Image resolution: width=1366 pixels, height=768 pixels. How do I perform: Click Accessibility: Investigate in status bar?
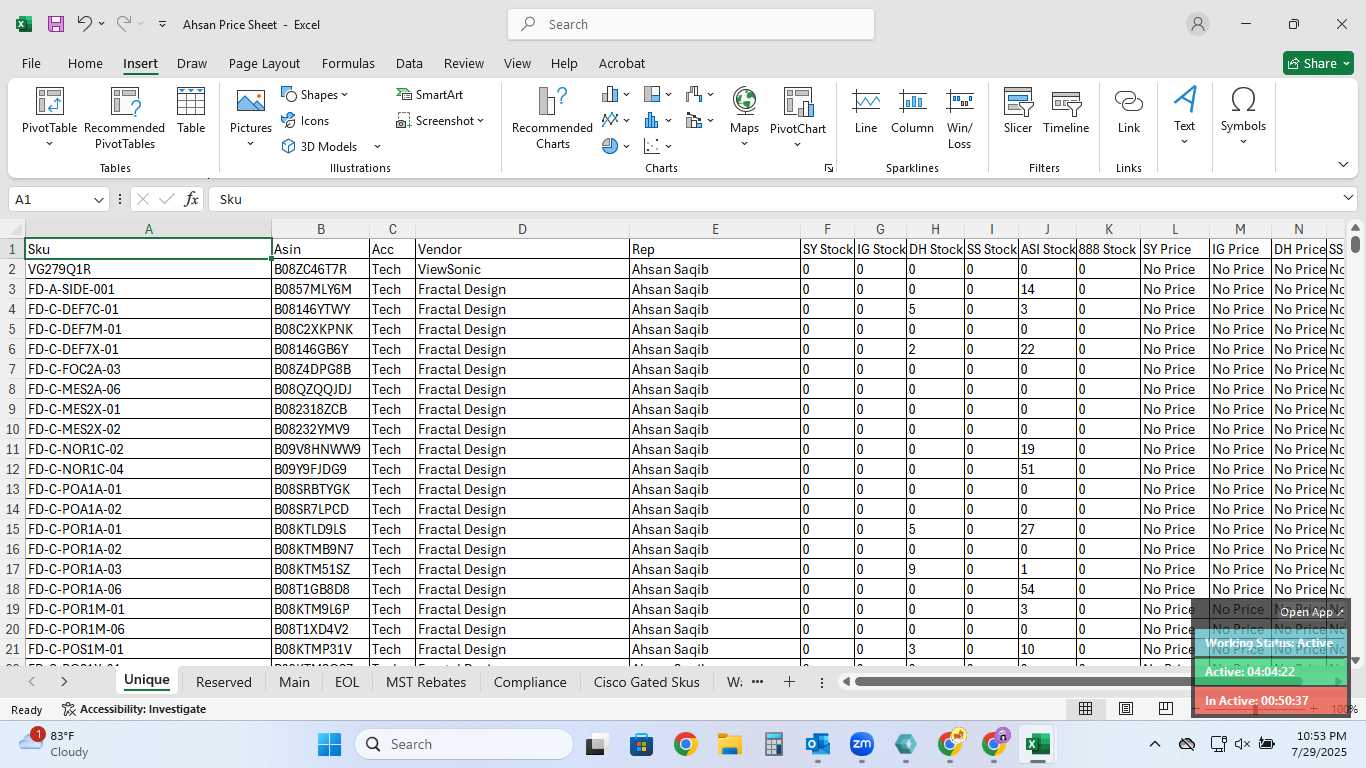tap(134, 709)
